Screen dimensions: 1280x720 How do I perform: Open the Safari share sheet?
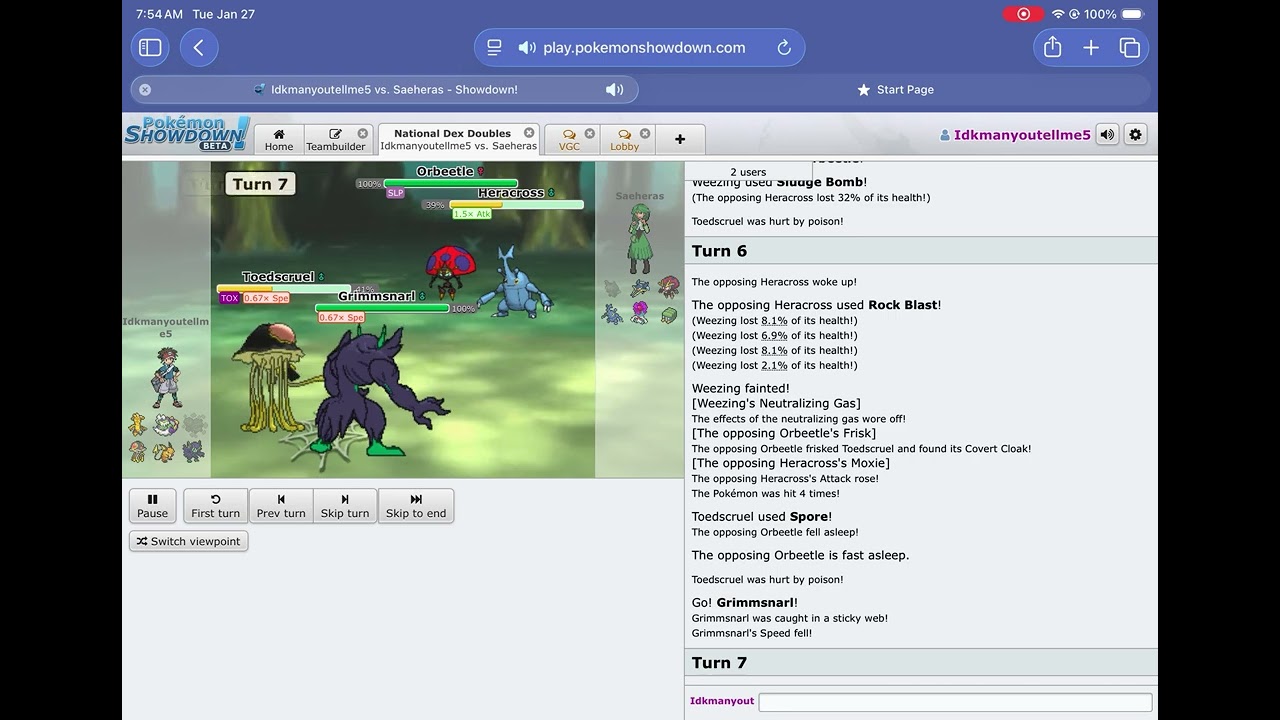[1052, 47]
